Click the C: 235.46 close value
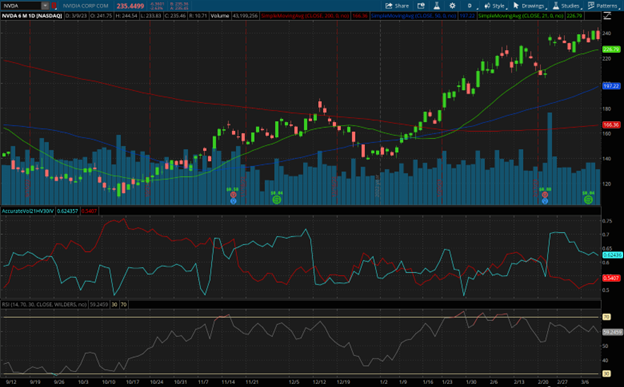 (x=176, y=16)
